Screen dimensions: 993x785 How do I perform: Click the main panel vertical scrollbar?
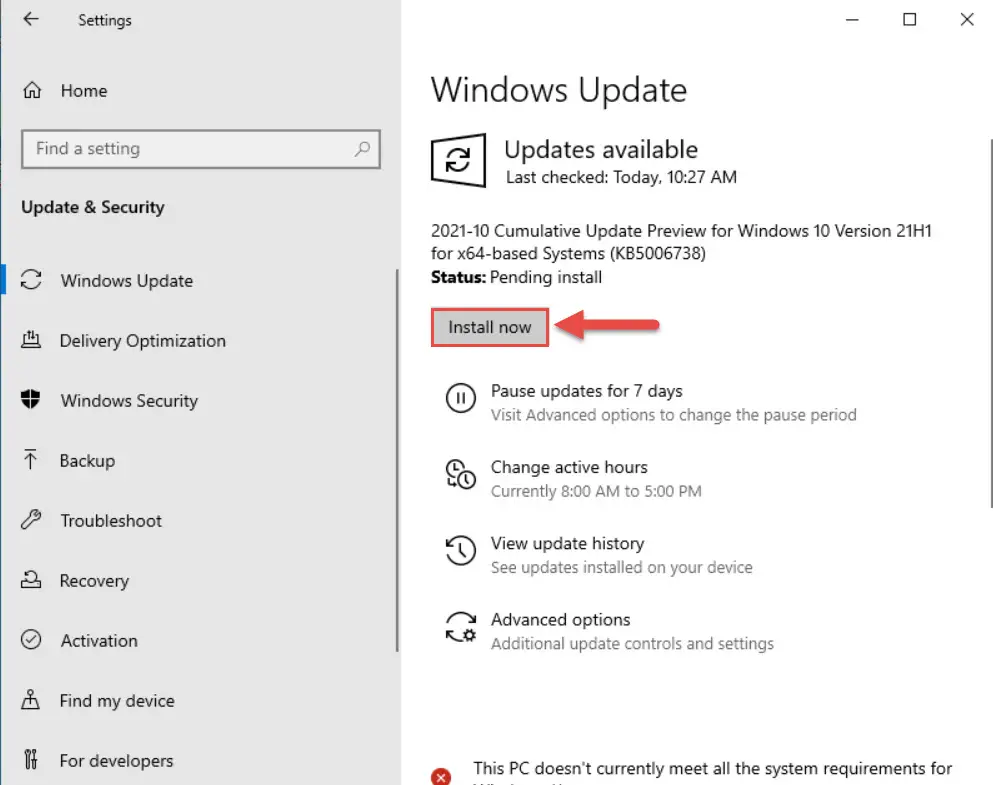click(x=991, y=323)
